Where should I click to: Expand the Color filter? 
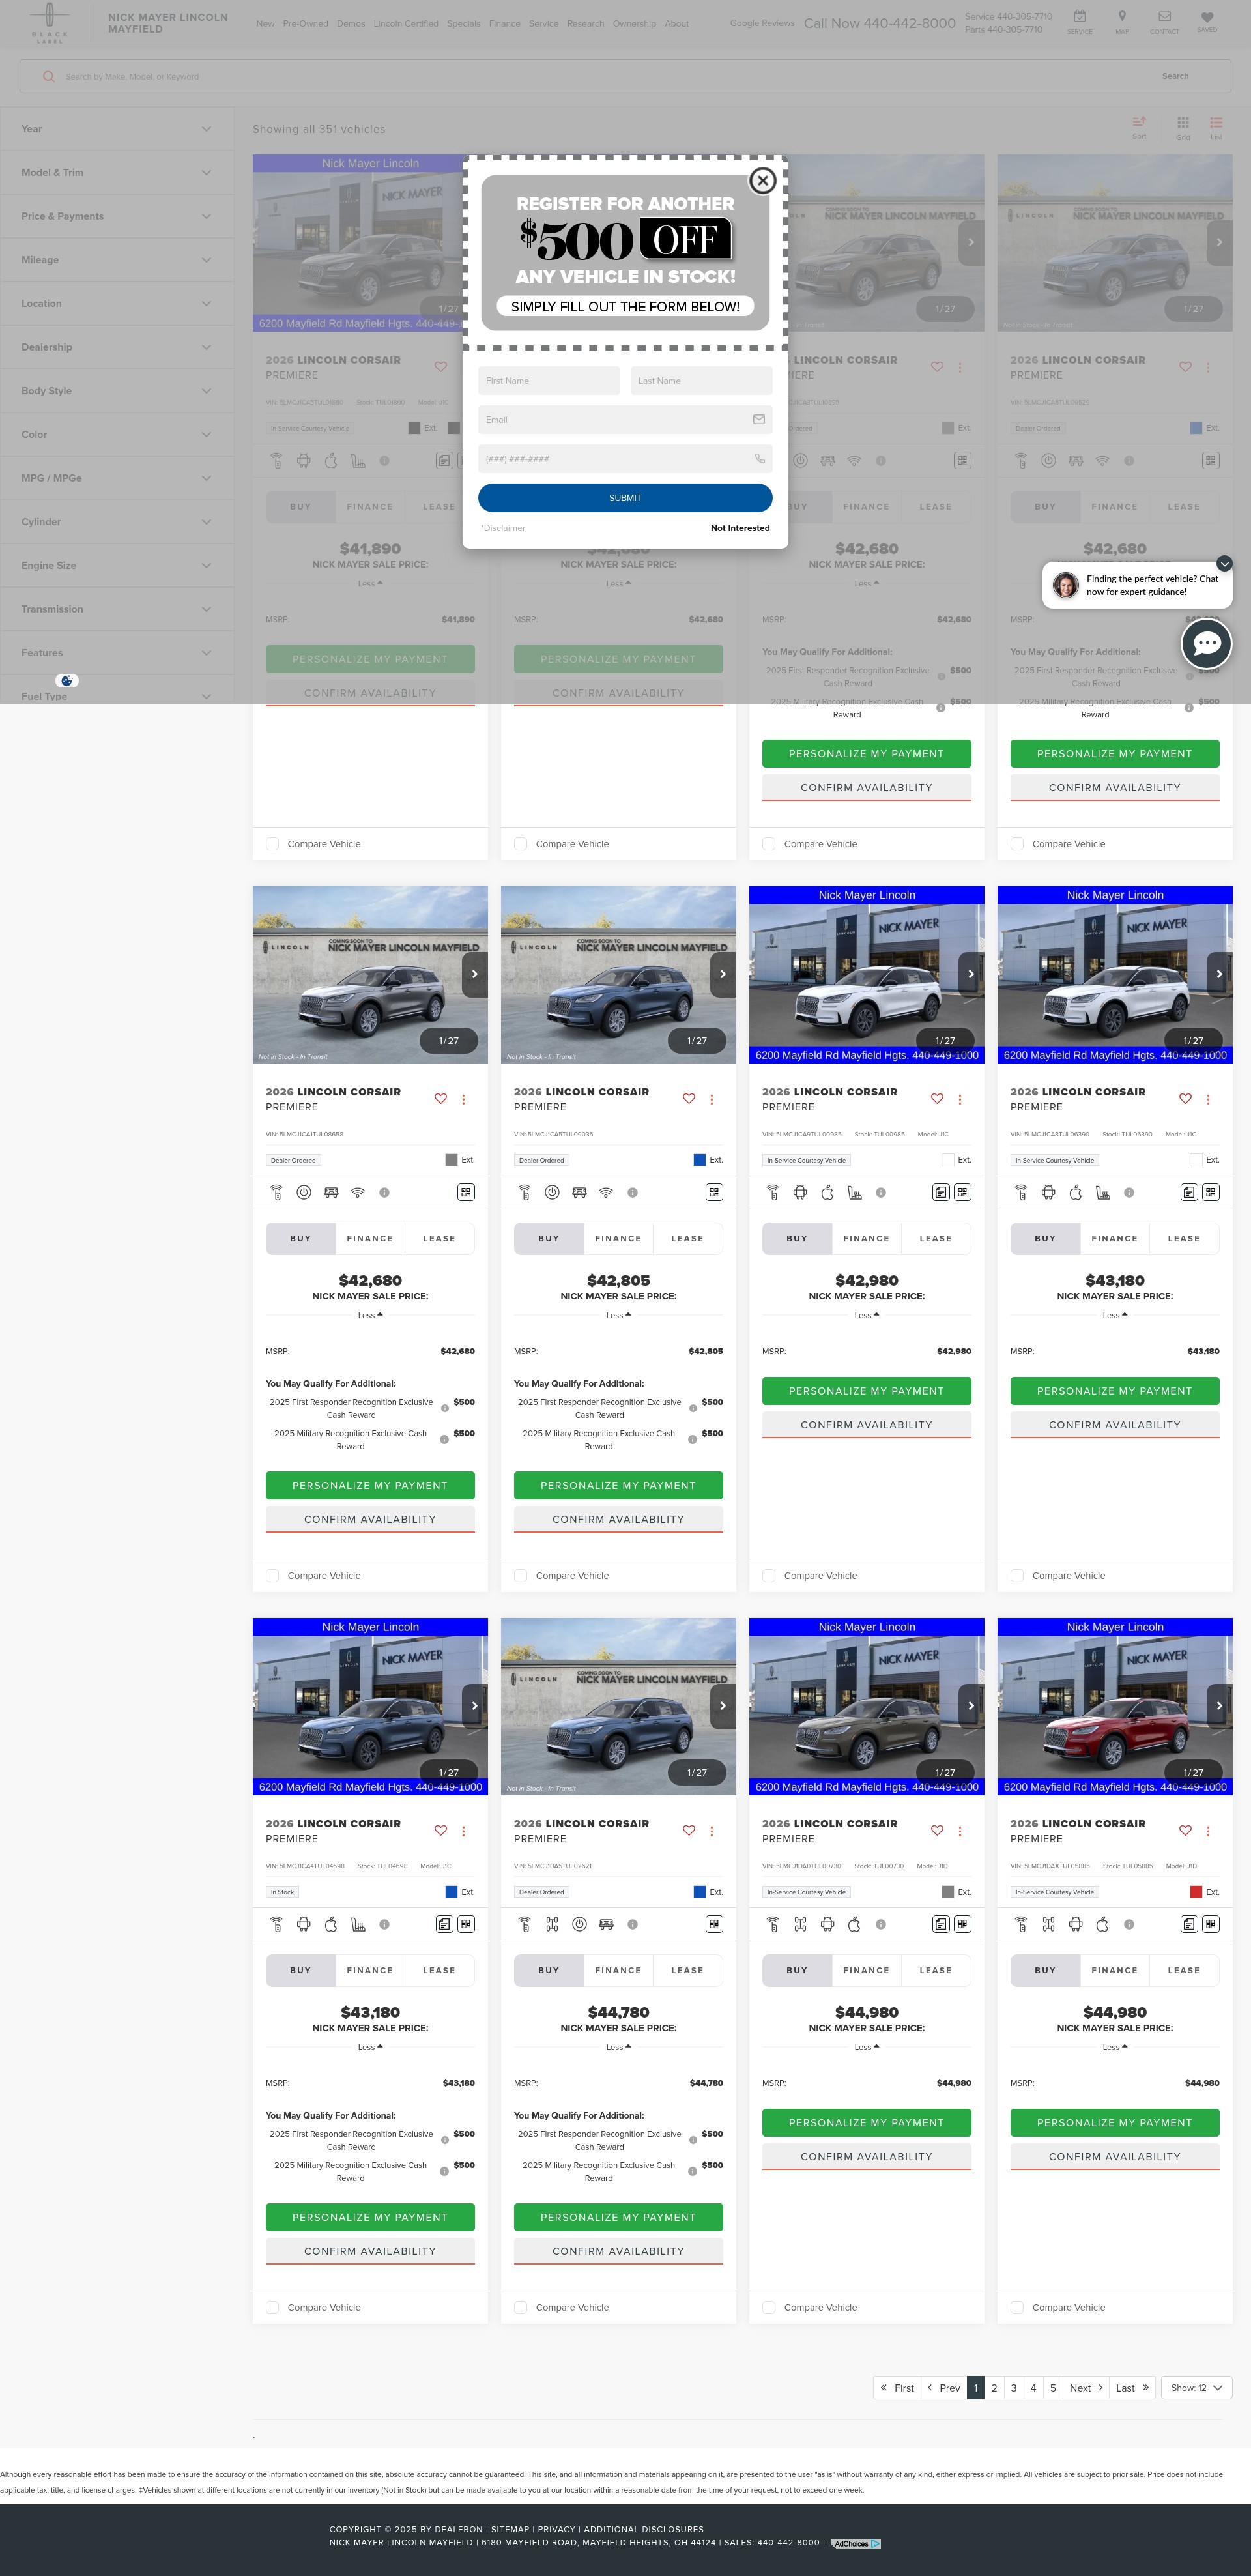coord(117,435)
